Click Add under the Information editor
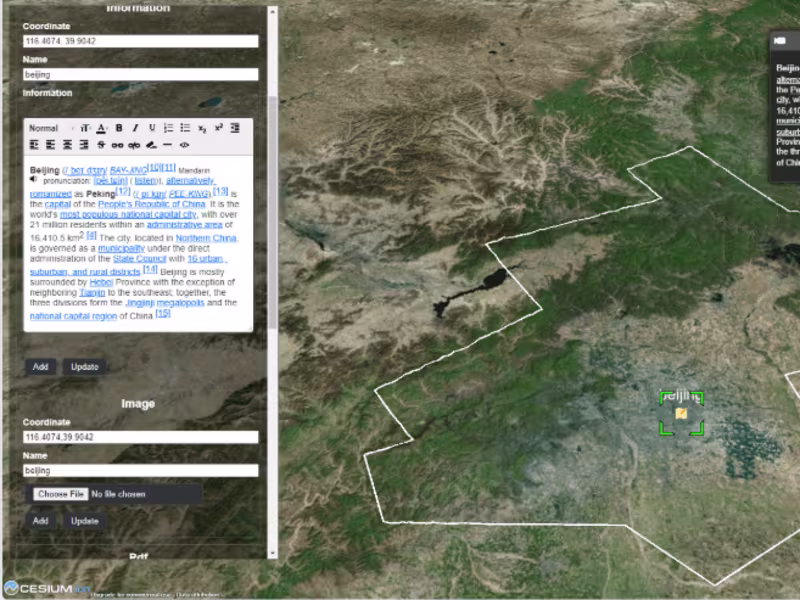Viewport: 800px width, 600px height. [x=40, y=367]
